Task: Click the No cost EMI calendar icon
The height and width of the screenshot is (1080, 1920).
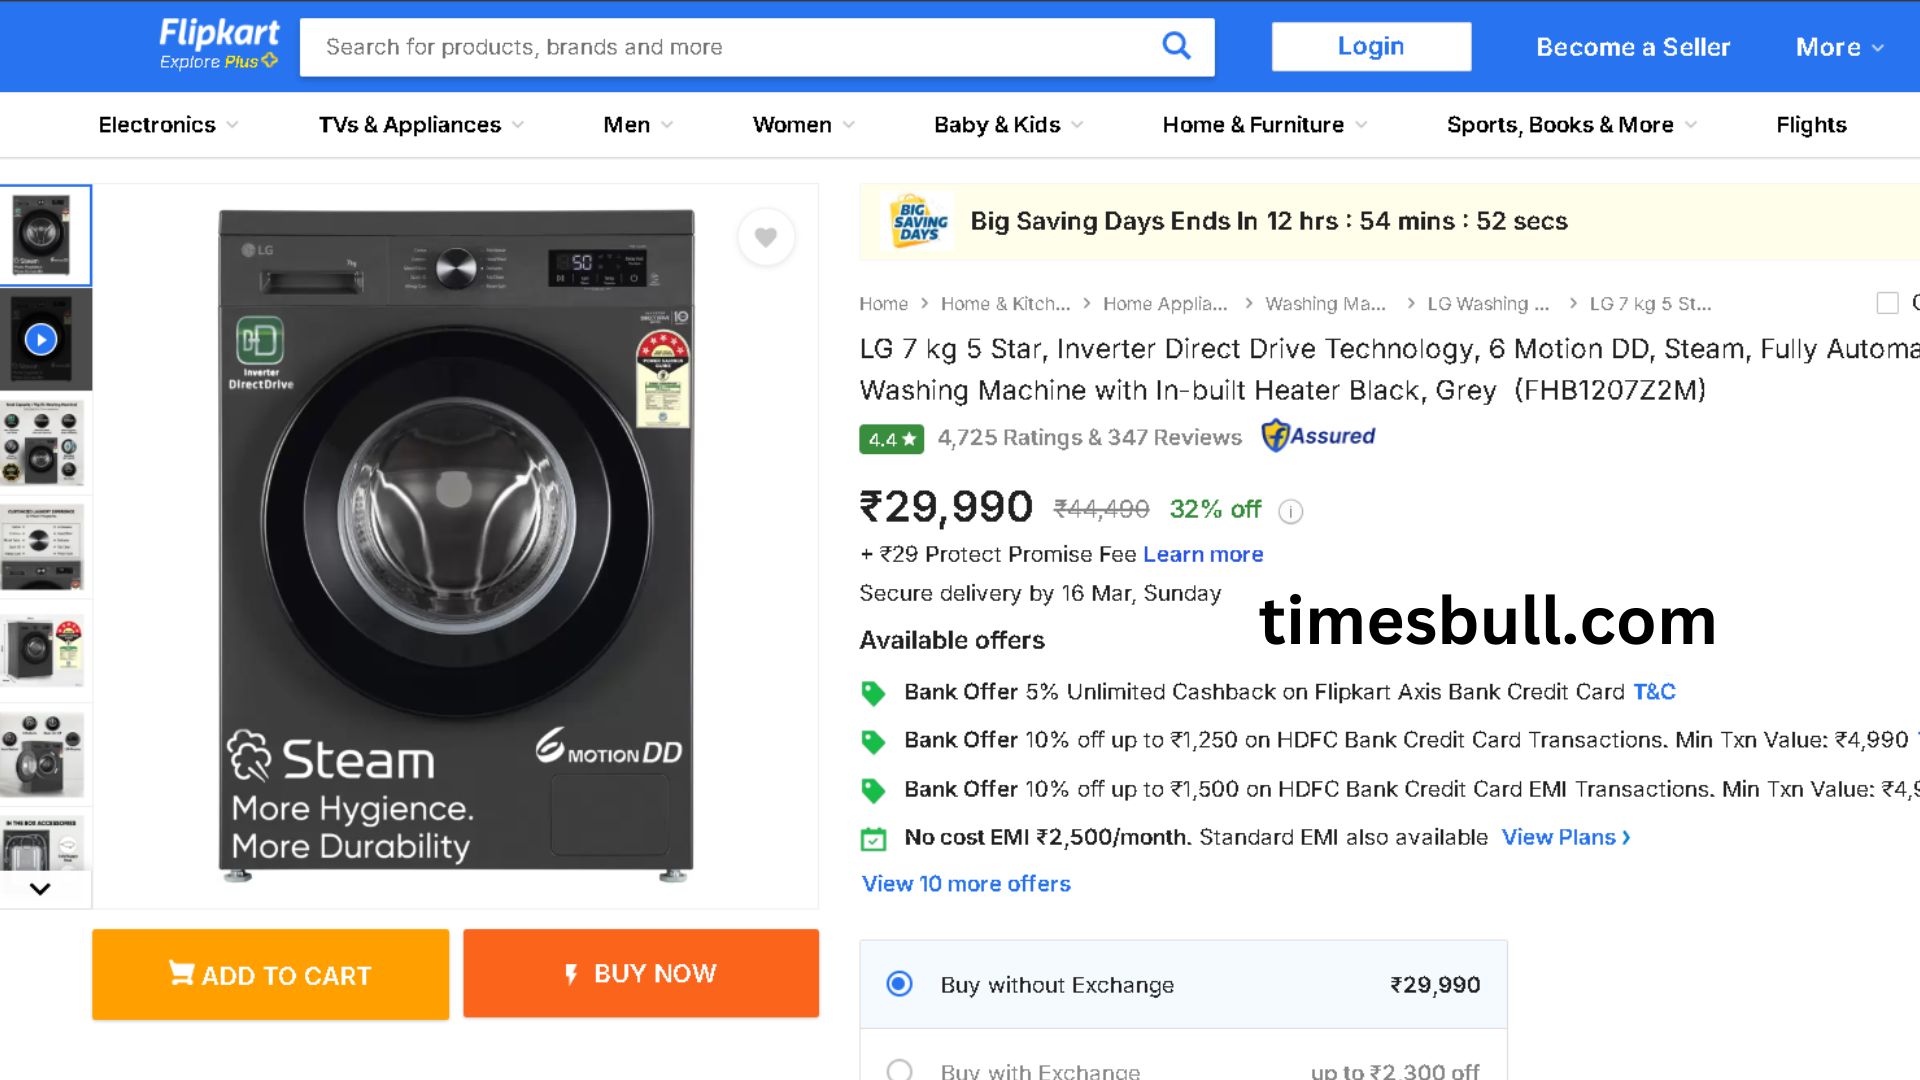Action: click(x=873, y=839)
